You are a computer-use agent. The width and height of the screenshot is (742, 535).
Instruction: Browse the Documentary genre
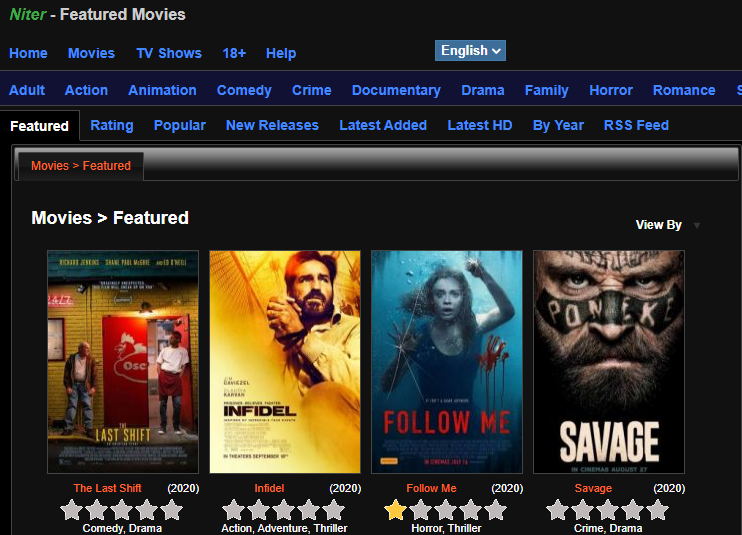coord(396,90)
